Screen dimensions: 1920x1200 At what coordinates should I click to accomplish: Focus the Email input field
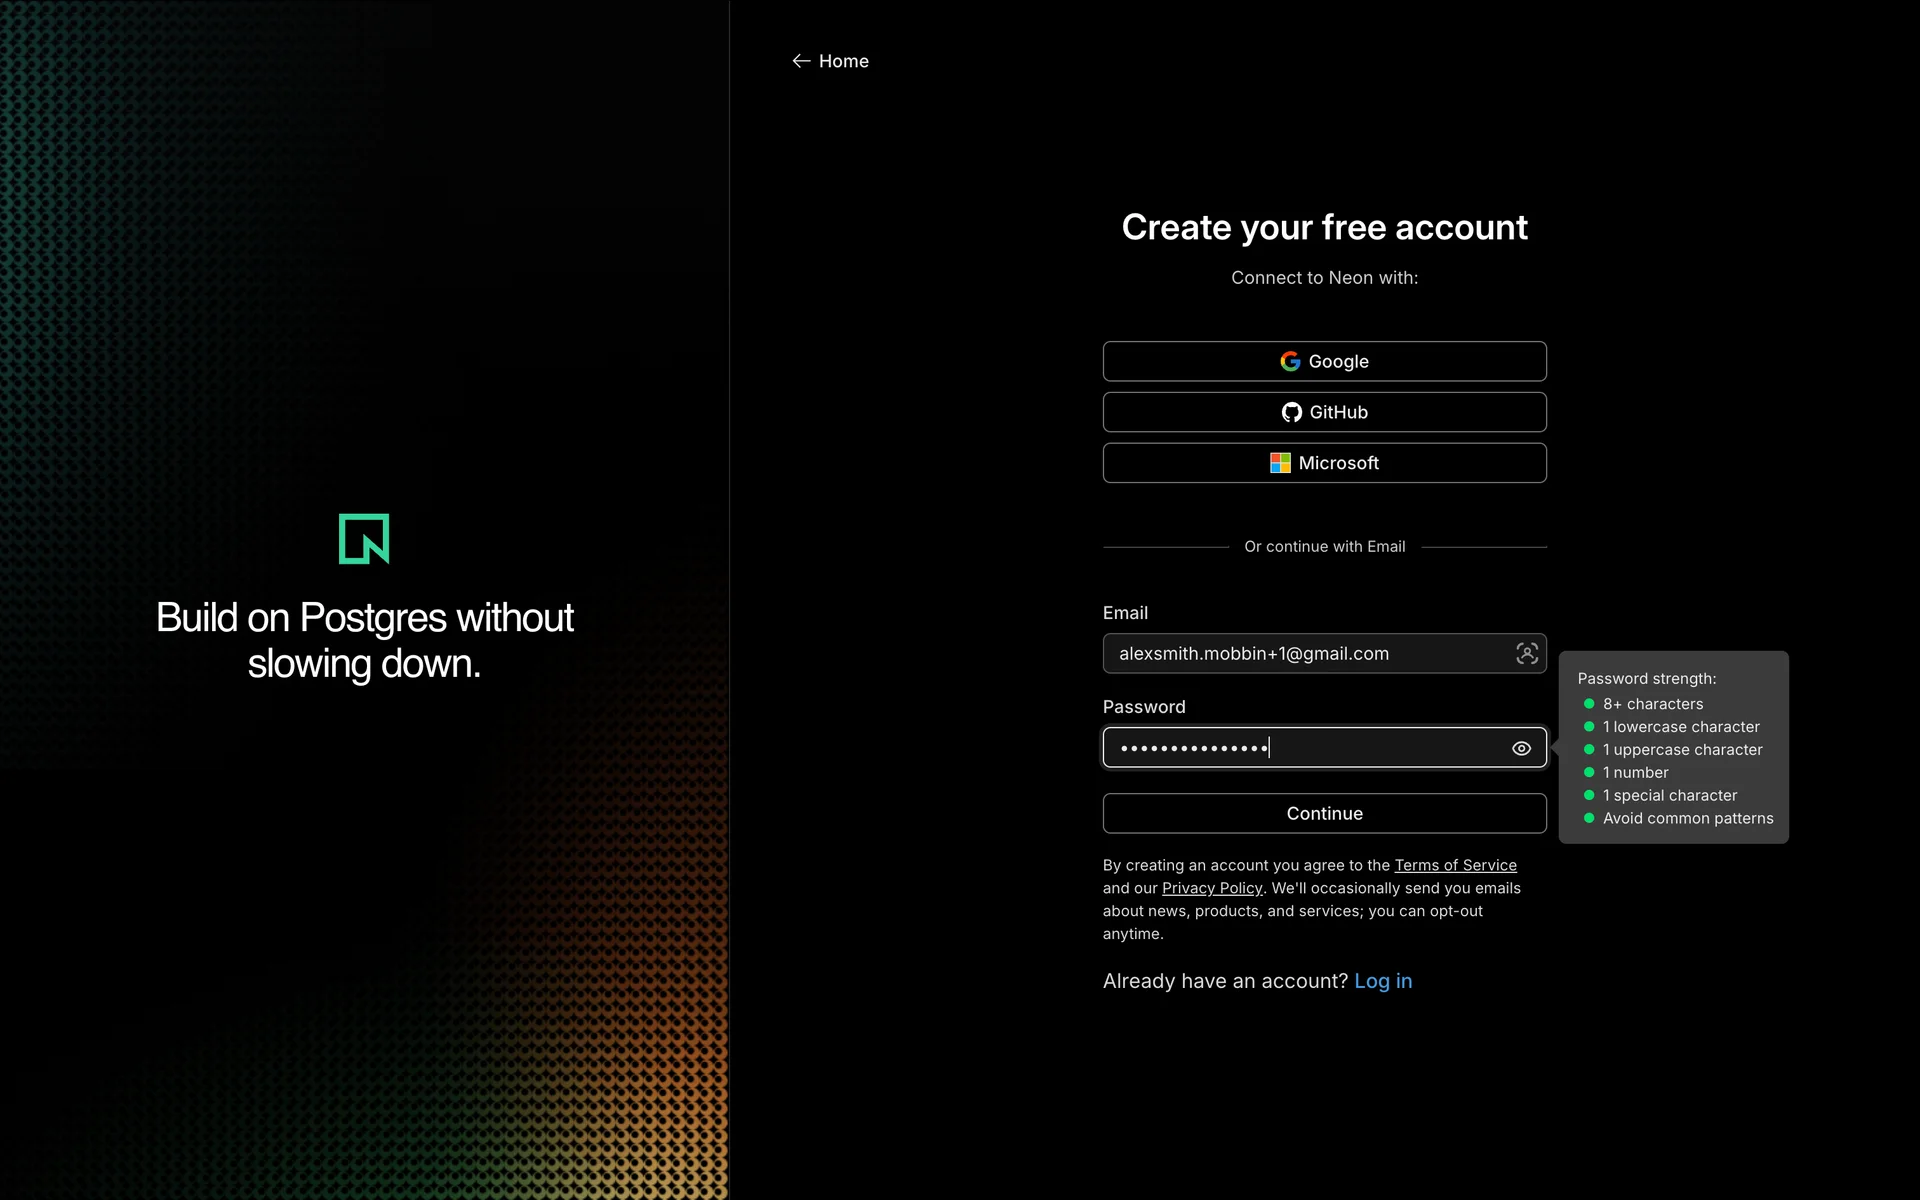1324,653
